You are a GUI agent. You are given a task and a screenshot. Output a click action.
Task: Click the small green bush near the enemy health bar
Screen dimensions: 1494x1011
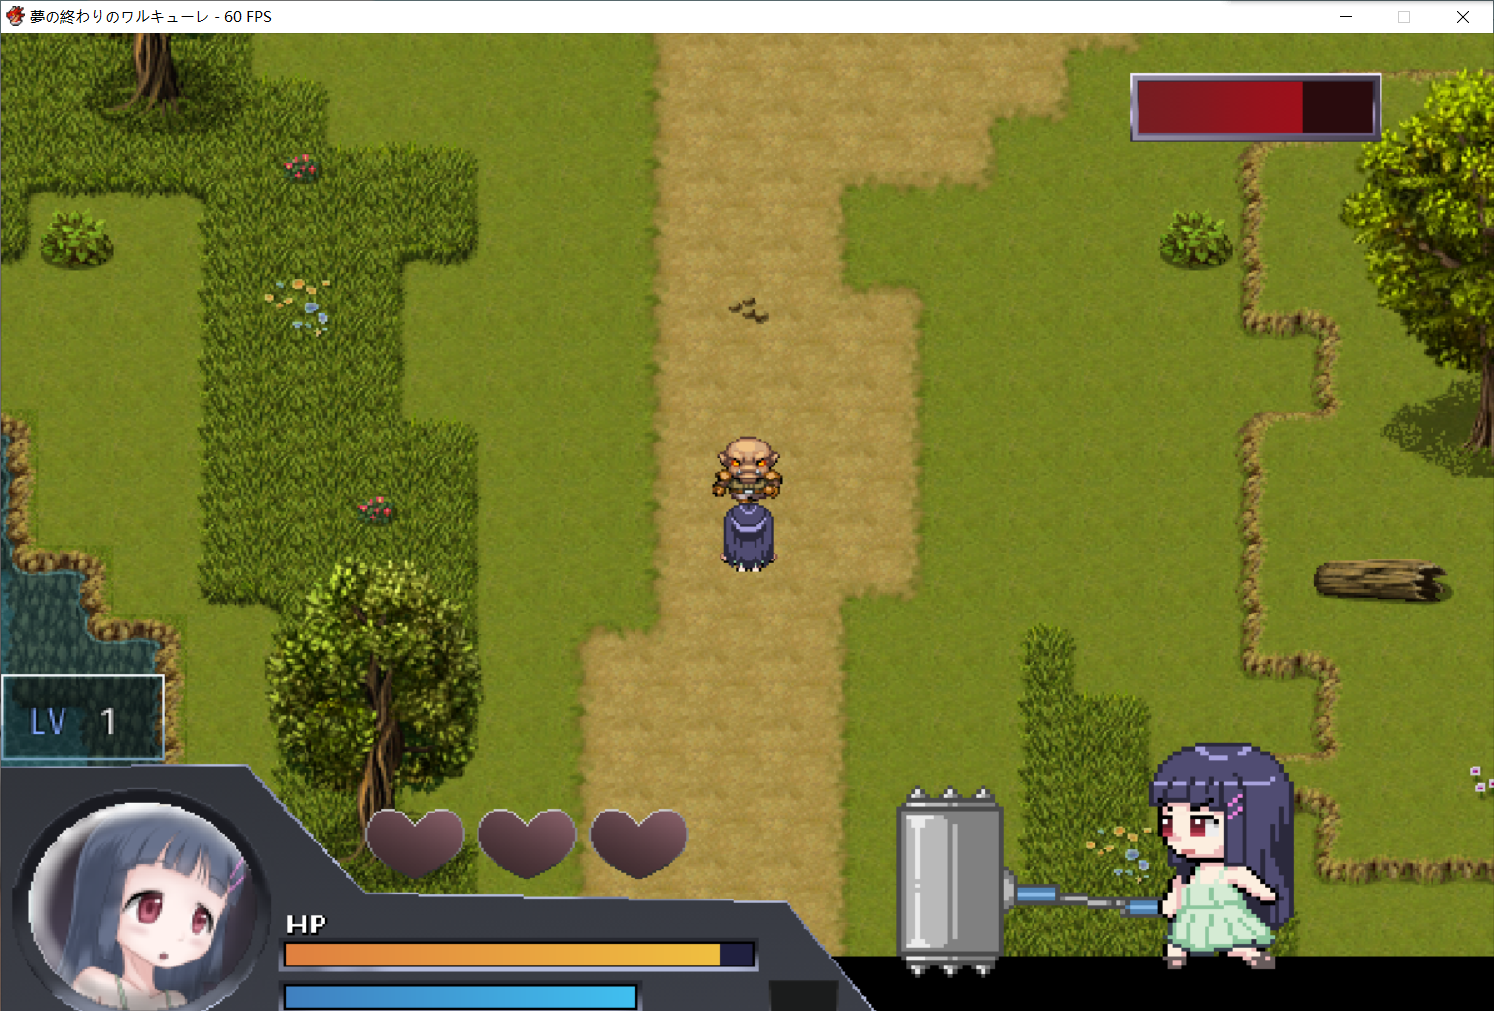tap(1196, 239)
